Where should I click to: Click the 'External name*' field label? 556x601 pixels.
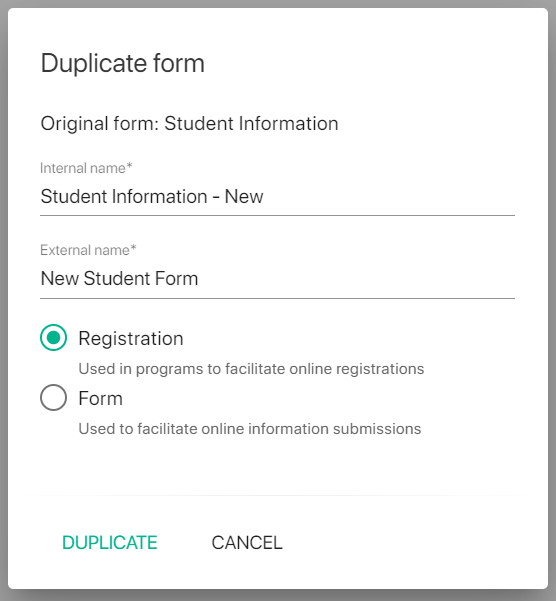[88, 250]
